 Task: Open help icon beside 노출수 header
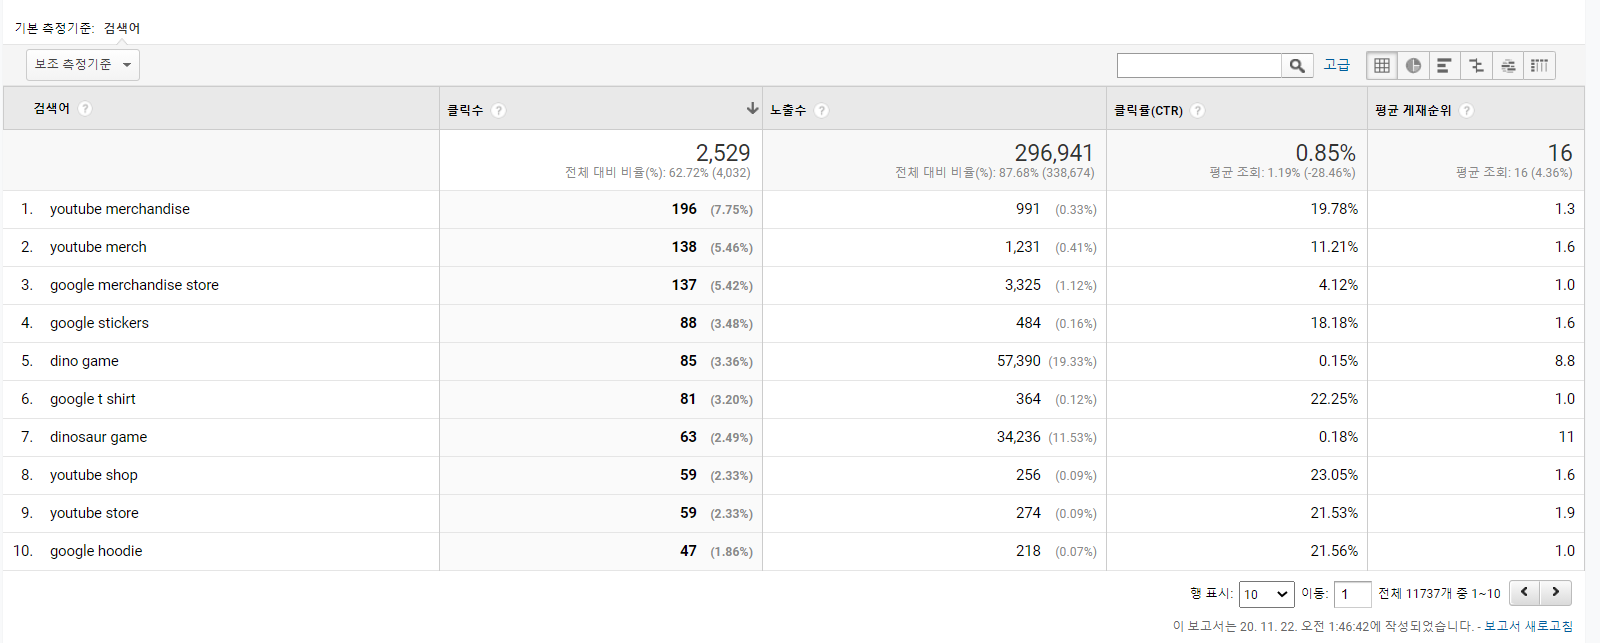pos(821,110)
